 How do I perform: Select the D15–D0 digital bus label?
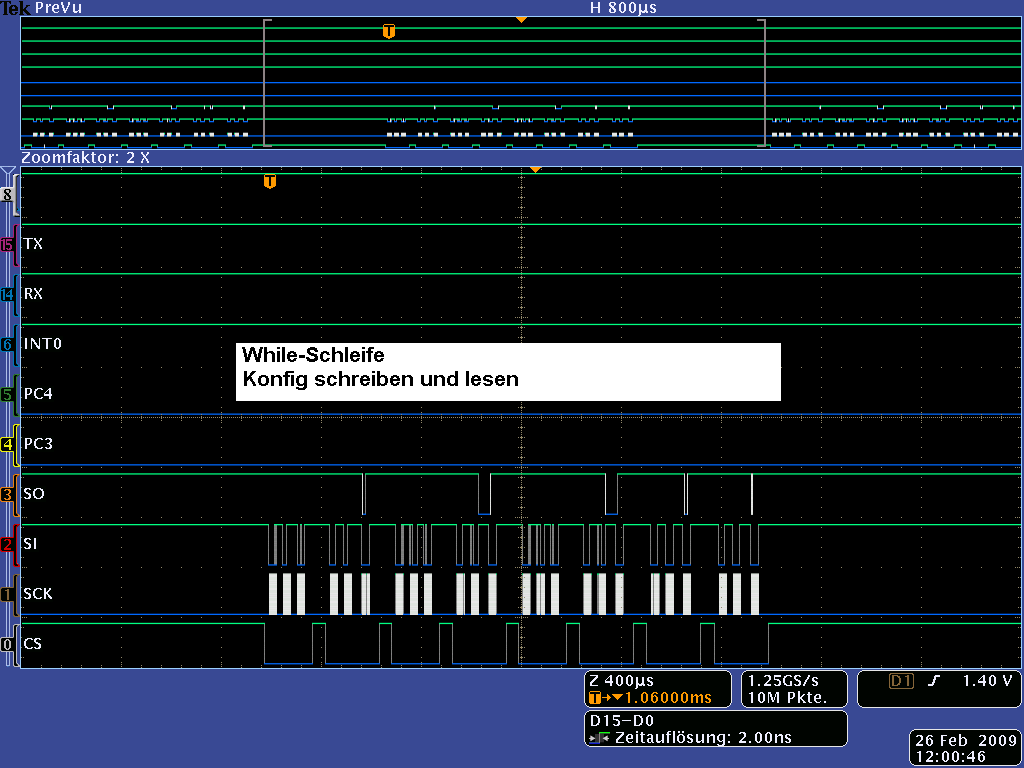pos(621,722)
